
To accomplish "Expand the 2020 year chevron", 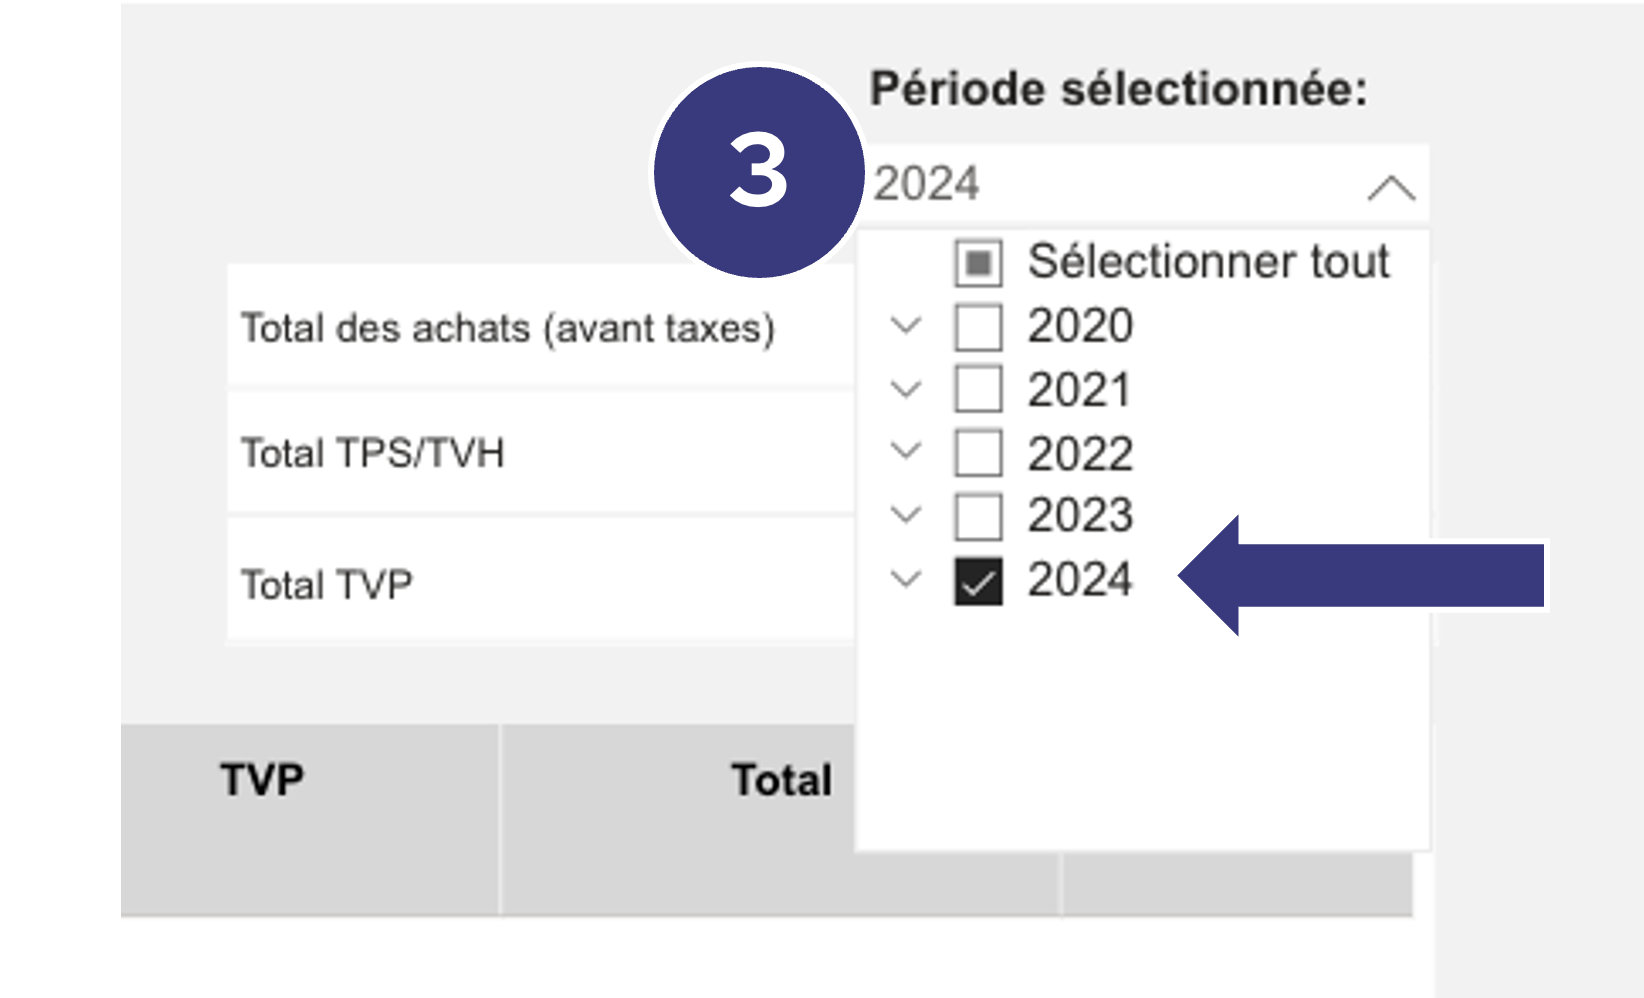I will coord(906,325).
